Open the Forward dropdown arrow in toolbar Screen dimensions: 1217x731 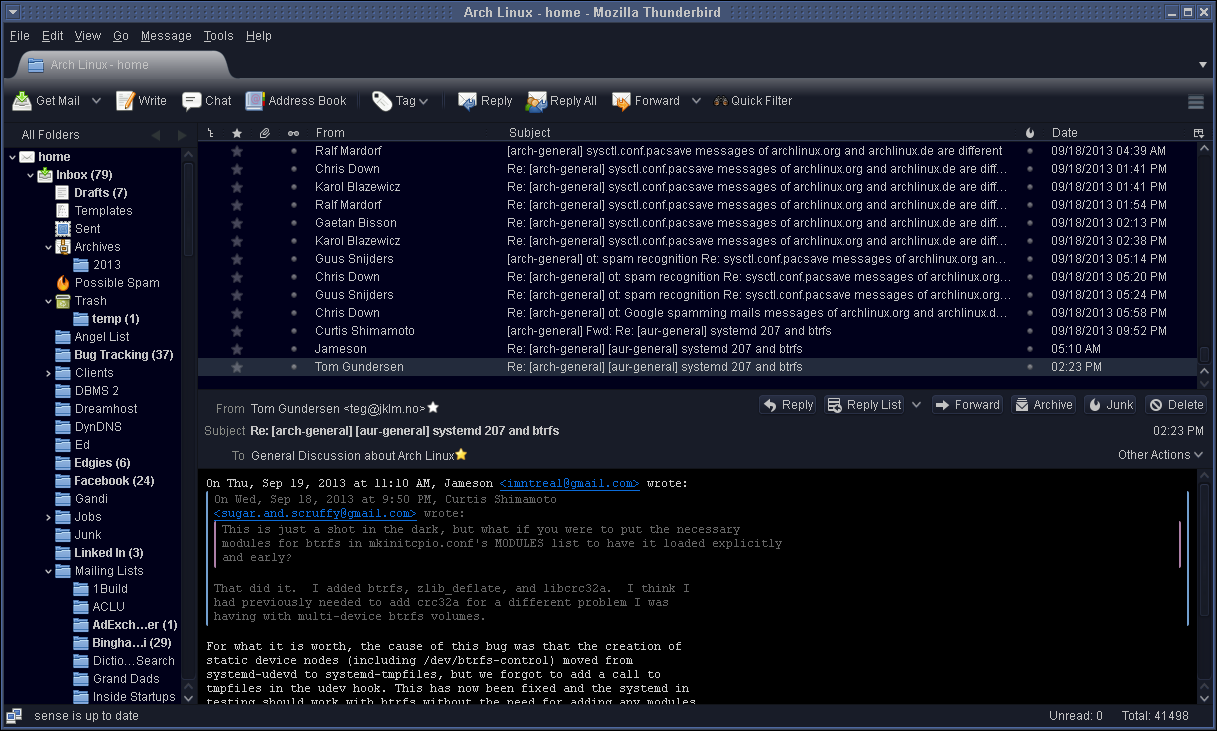pos(696,101)
